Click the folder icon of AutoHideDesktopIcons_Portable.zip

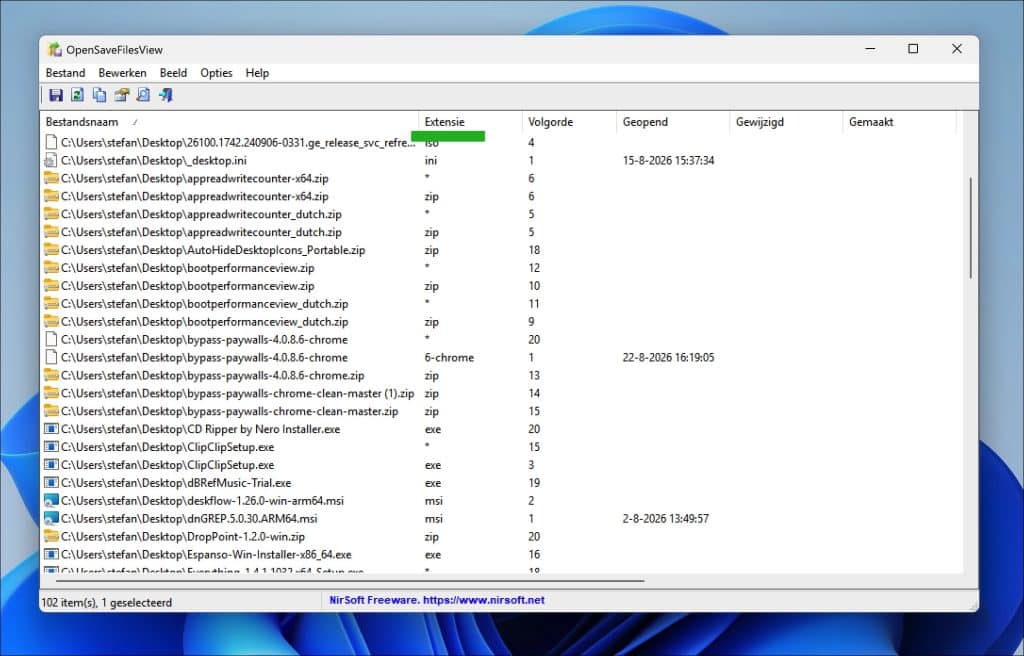51,250
